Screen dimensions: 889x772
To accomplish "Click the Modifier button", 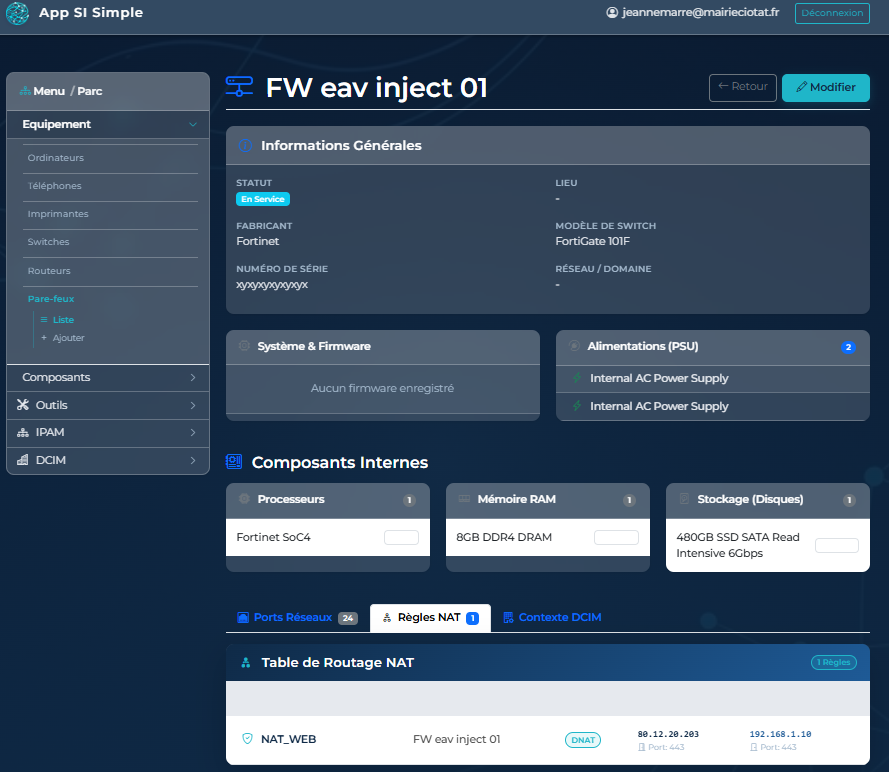I will [x=826, y=87].
